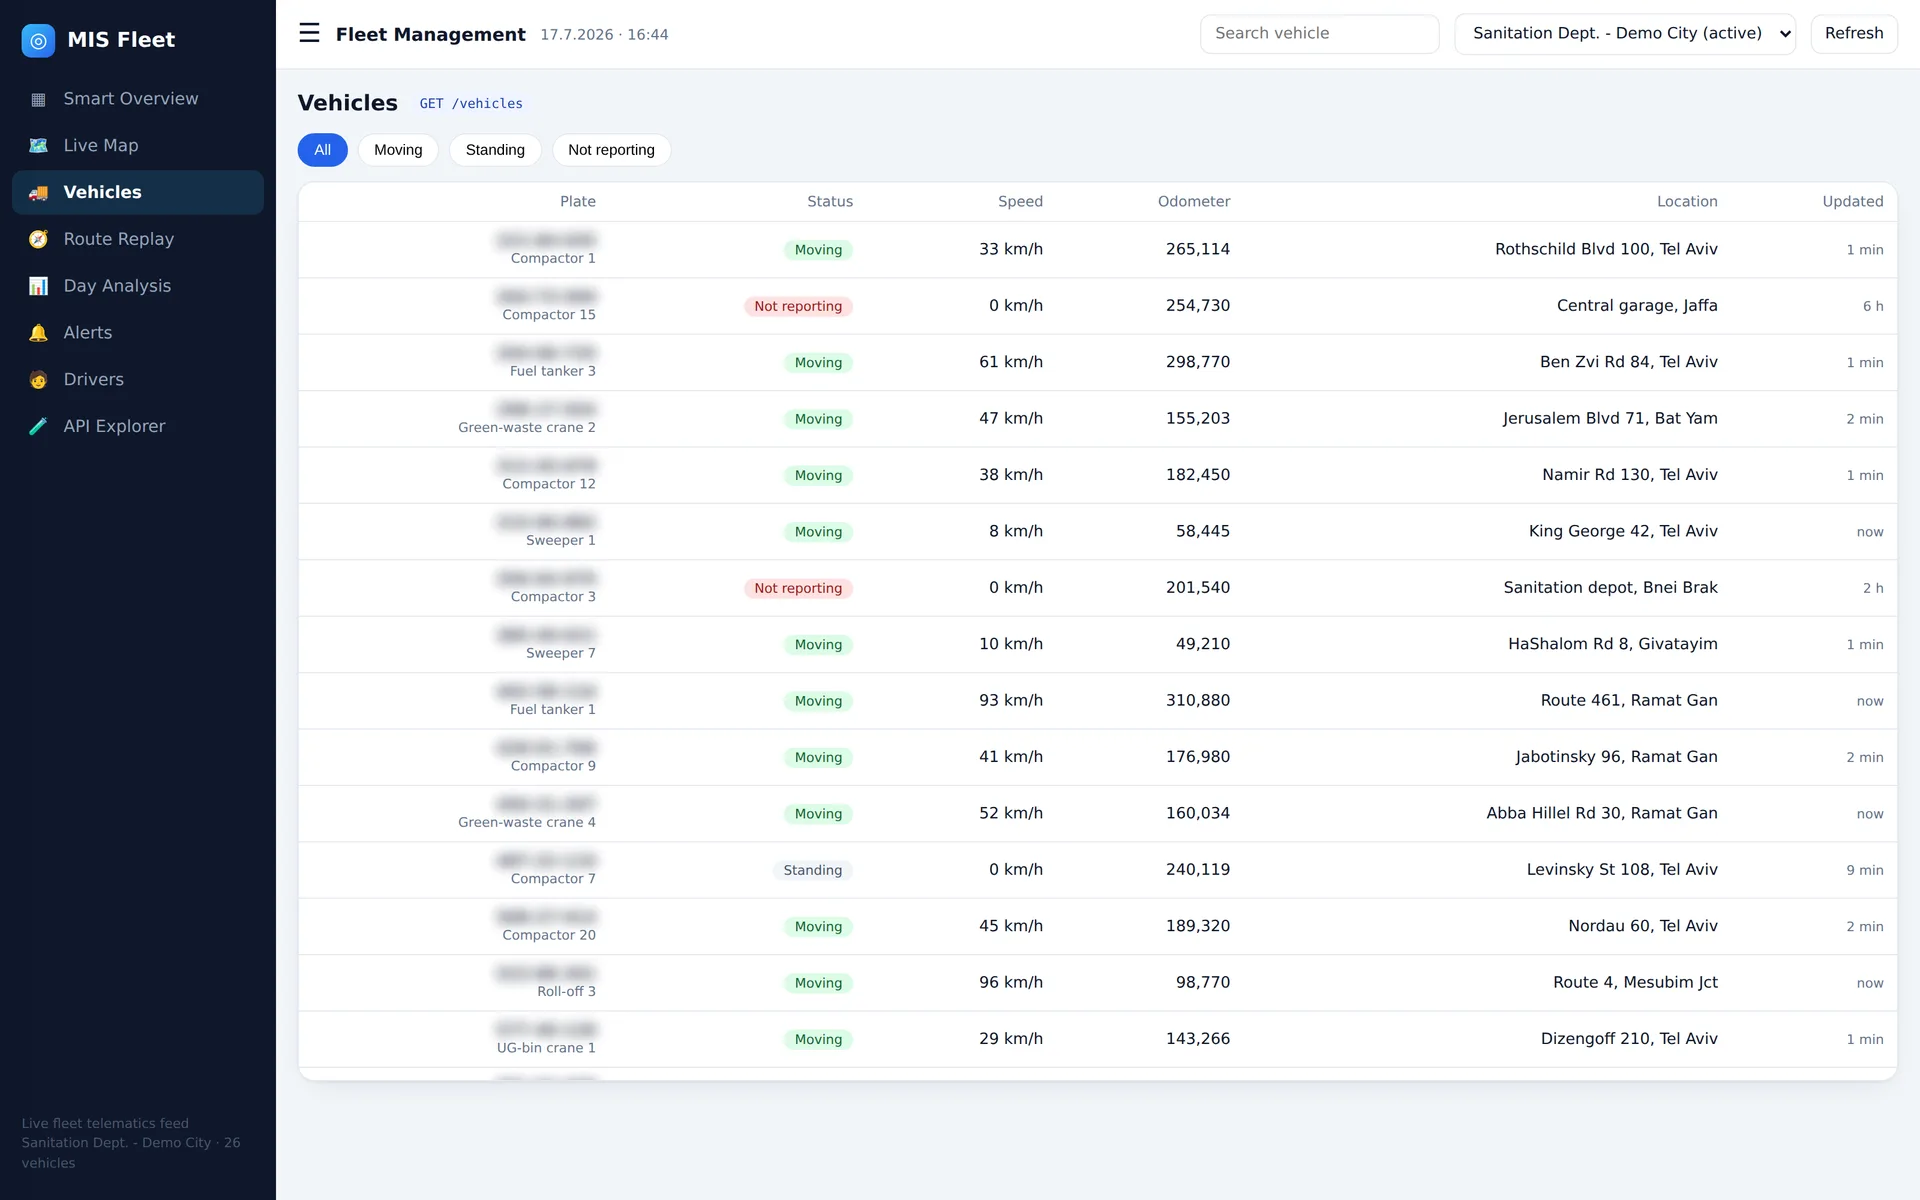1920x1200 pixels.
Task: Open Day Analysis section
Action: tap(138, 286)
